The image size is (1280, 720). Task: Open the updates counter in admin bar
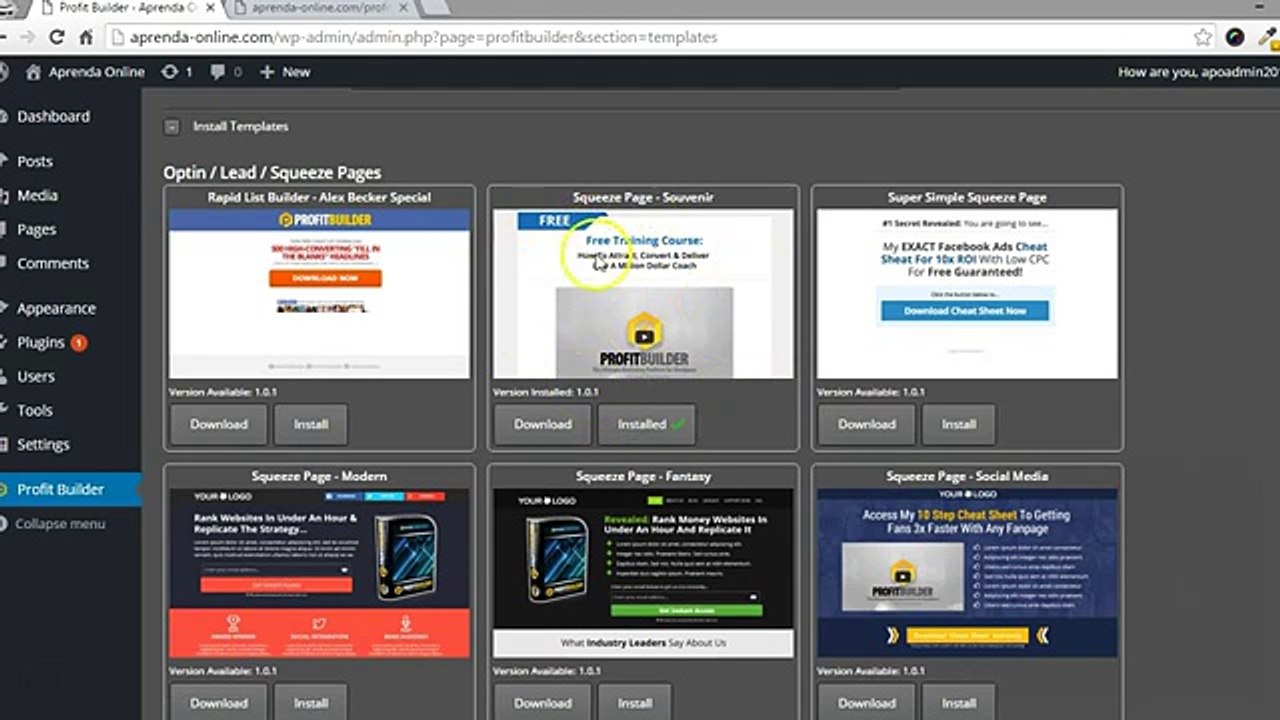176,72
